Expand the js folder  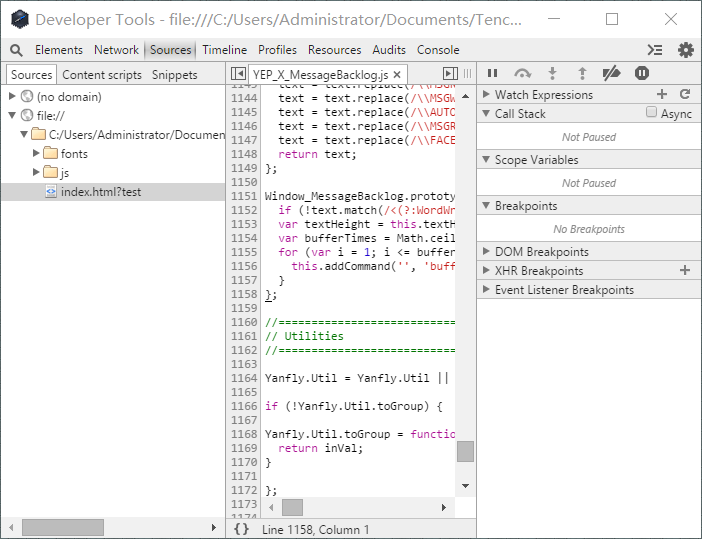click(36, 172)
